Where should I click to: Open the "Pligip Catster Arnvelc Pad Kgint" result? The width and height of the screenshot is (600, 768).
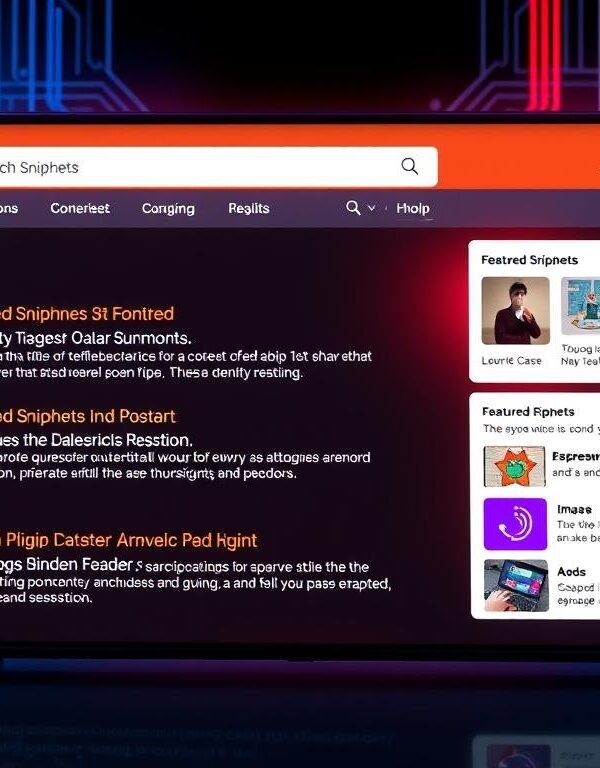128,541
